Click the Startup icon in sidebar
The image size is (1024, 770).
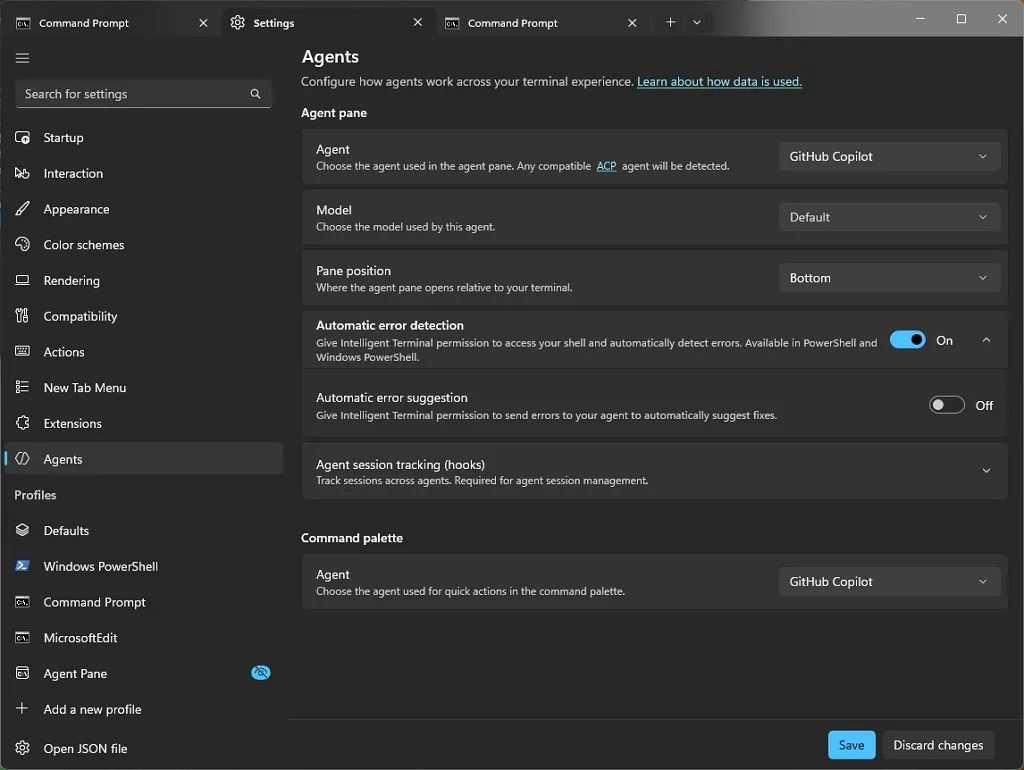(22, 138)
